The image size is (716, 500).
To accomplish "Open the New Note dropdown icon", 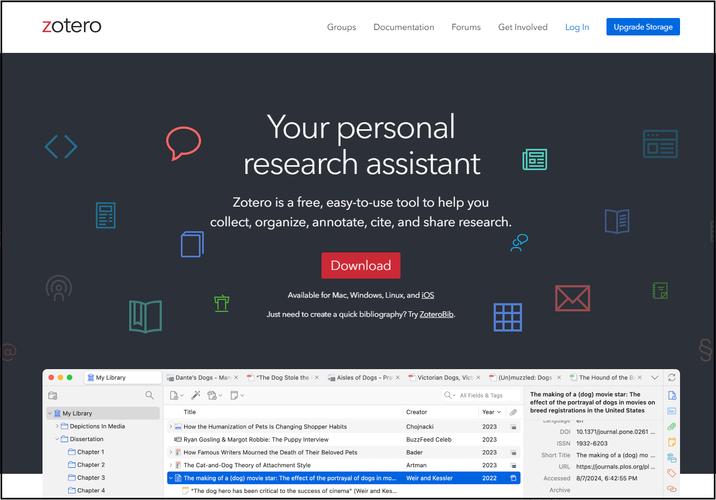I will 237,395.
